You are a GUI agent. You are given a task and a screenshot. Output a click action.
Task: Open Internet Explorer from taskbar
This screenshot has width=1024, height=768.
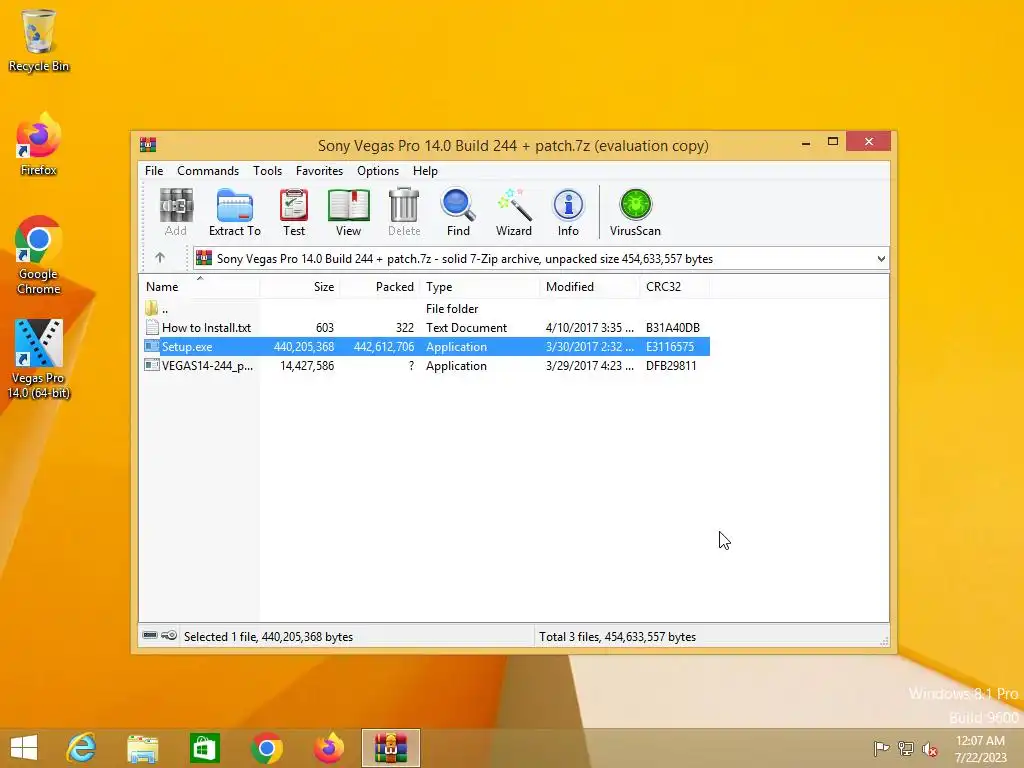(81, 748)
